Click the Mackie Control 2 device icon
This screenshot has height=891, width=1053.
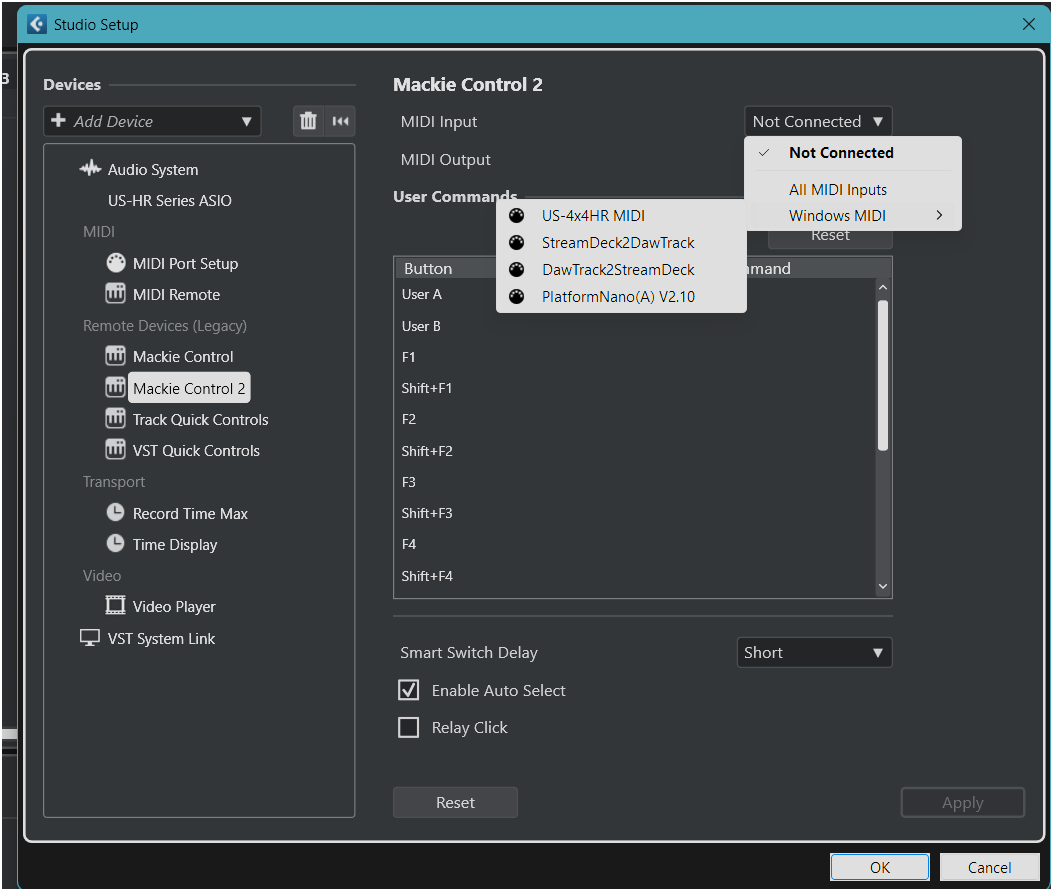116,387
